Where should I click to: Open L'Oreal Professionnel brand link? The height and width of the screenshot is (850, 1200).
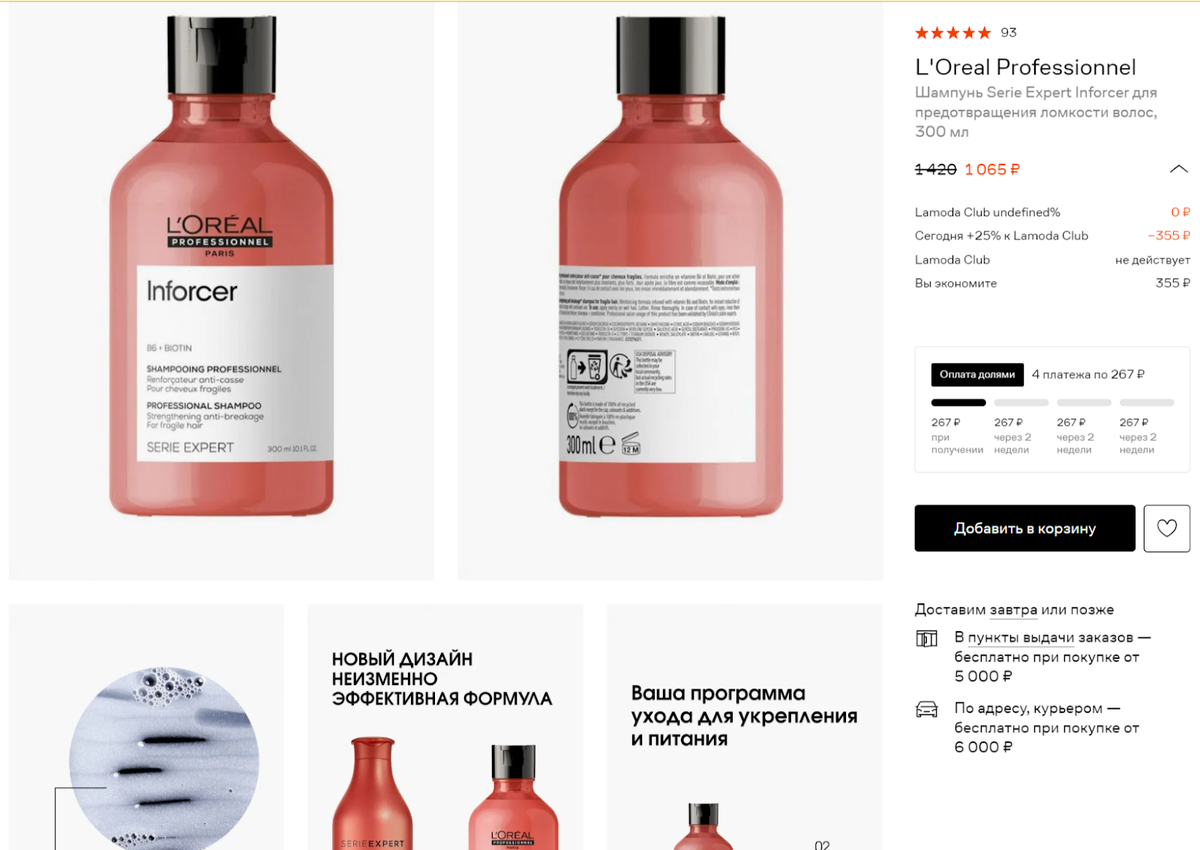point(1026,67)
